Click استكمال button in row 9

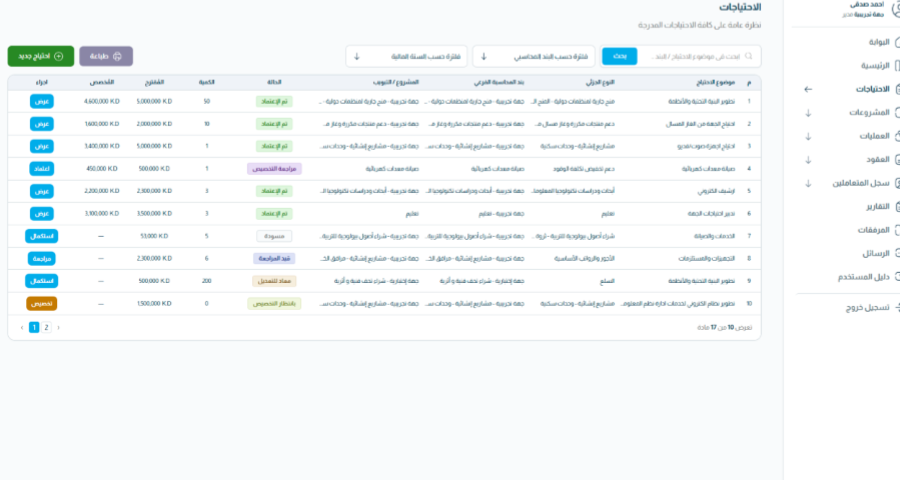click(x=42, y=281)
